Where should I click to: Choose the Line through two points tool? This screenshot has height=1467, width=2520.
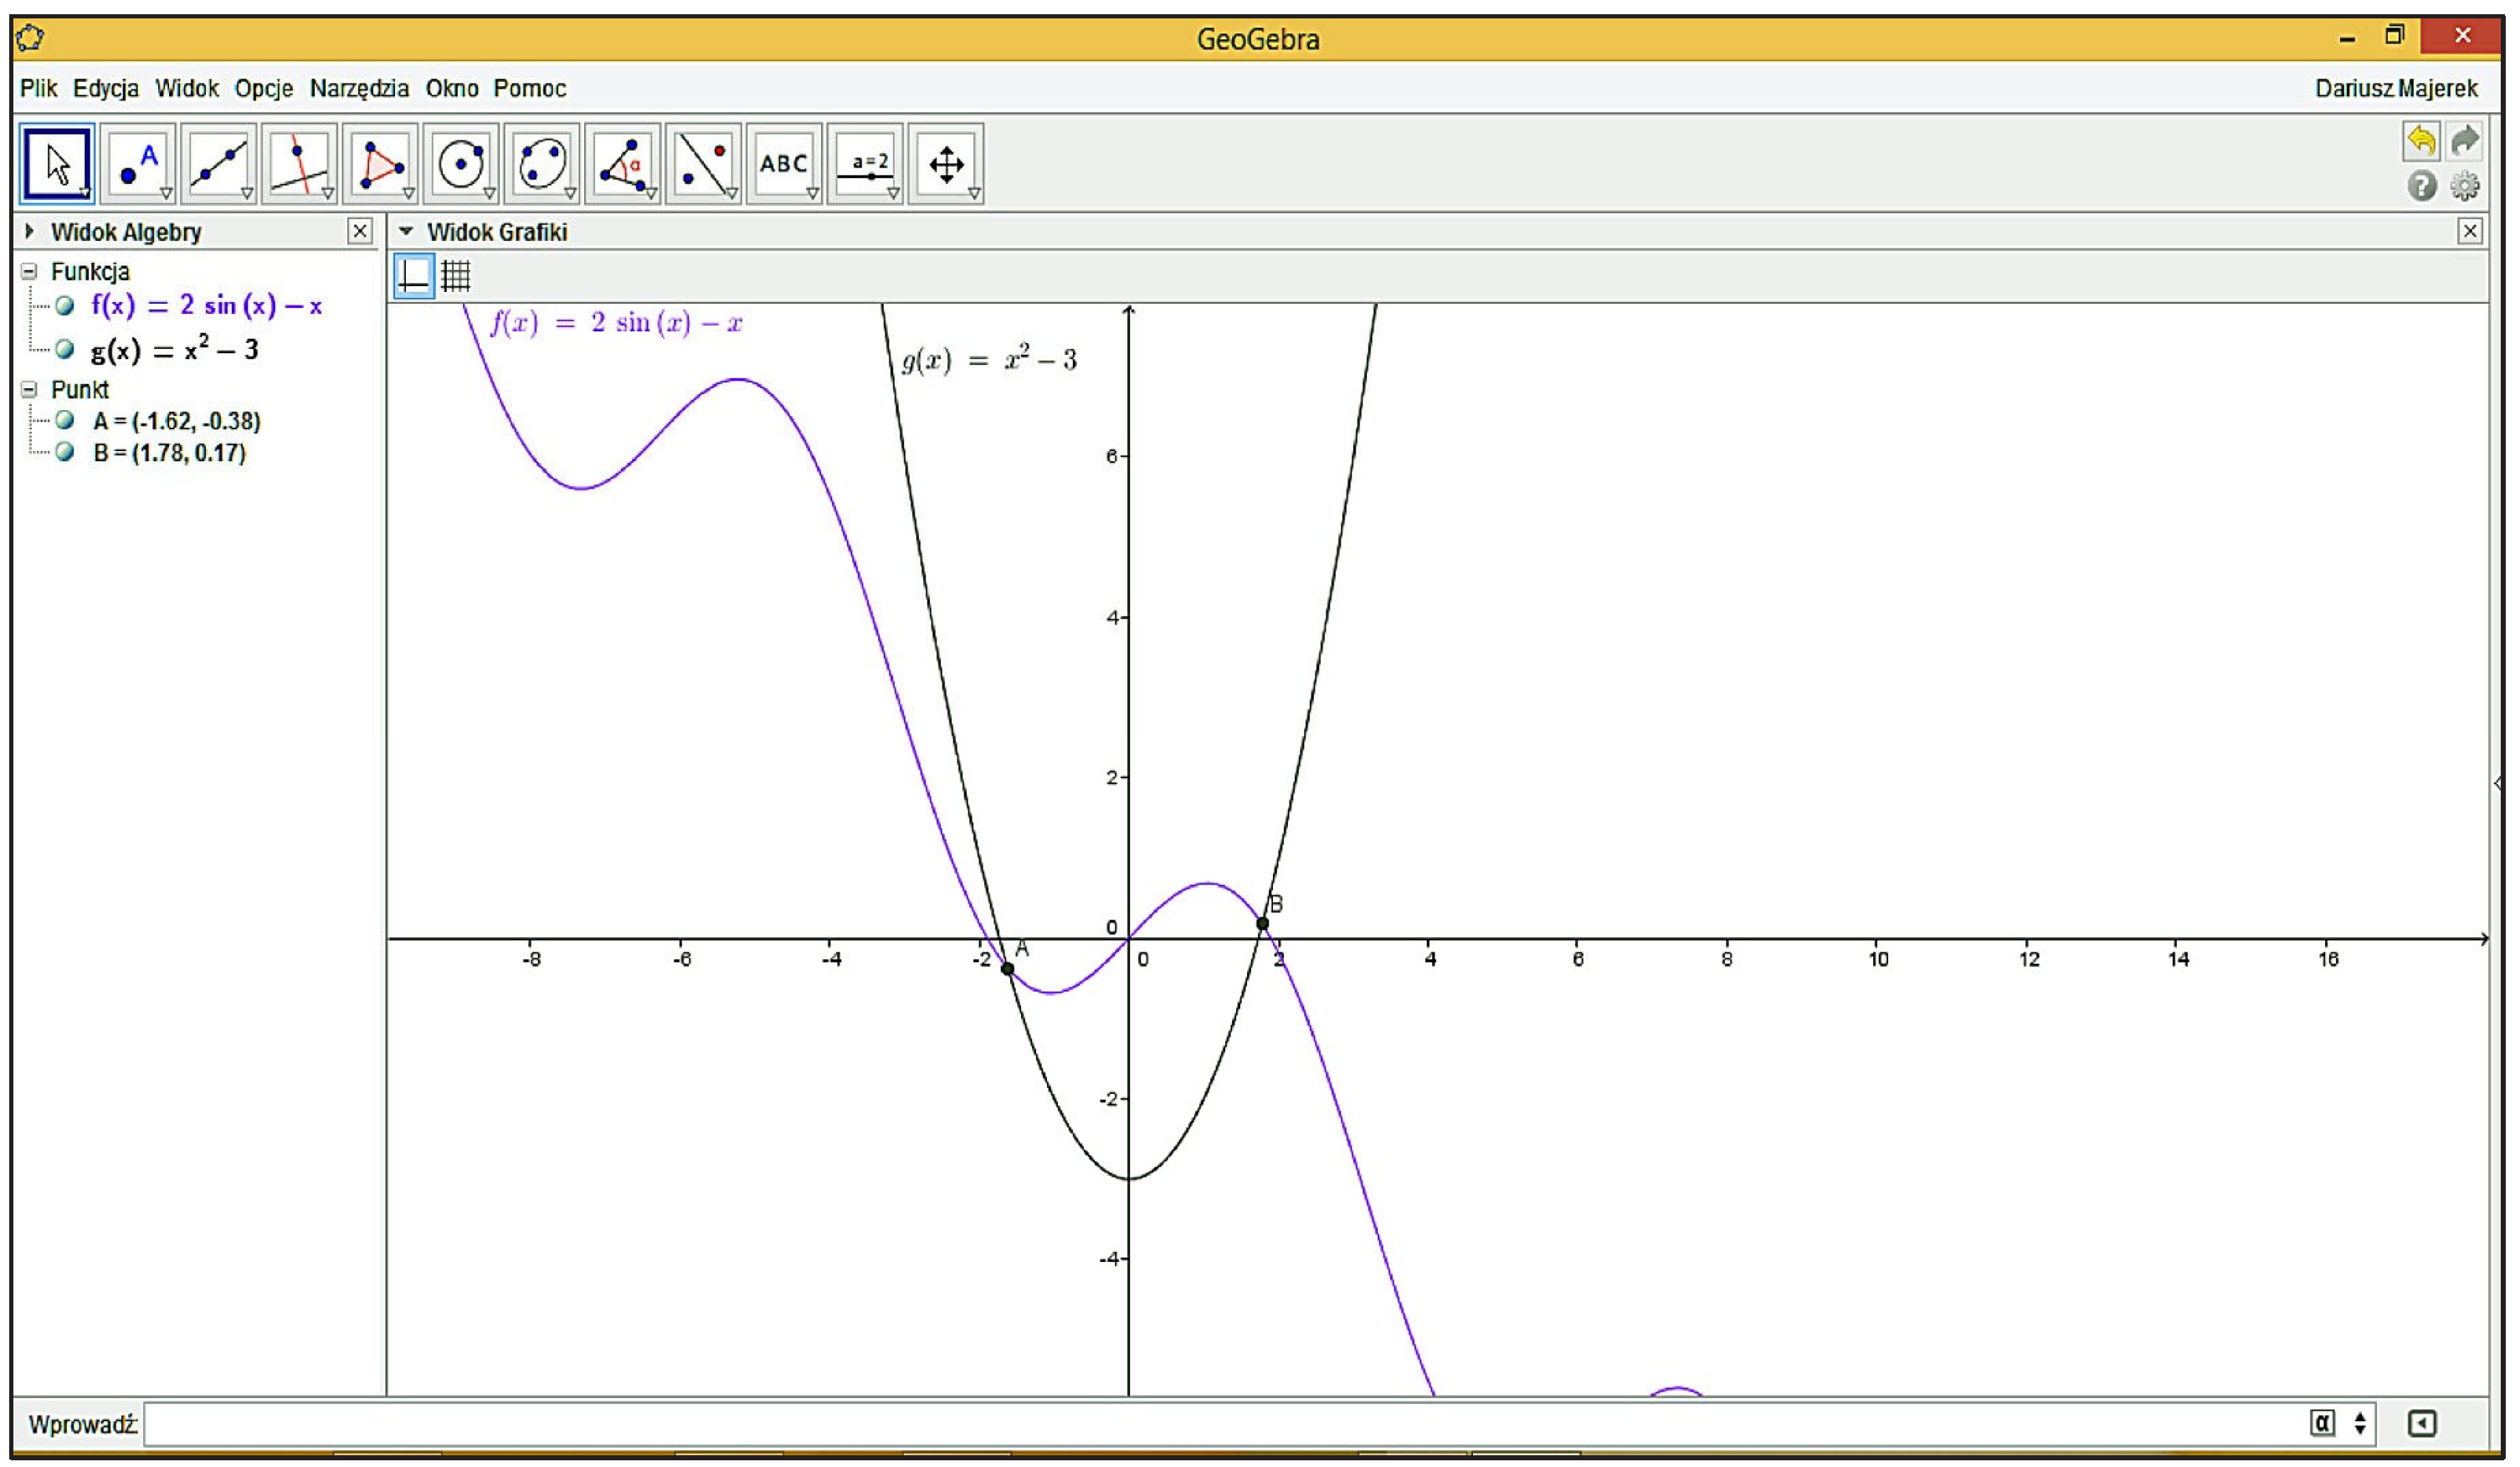point(219,164)
